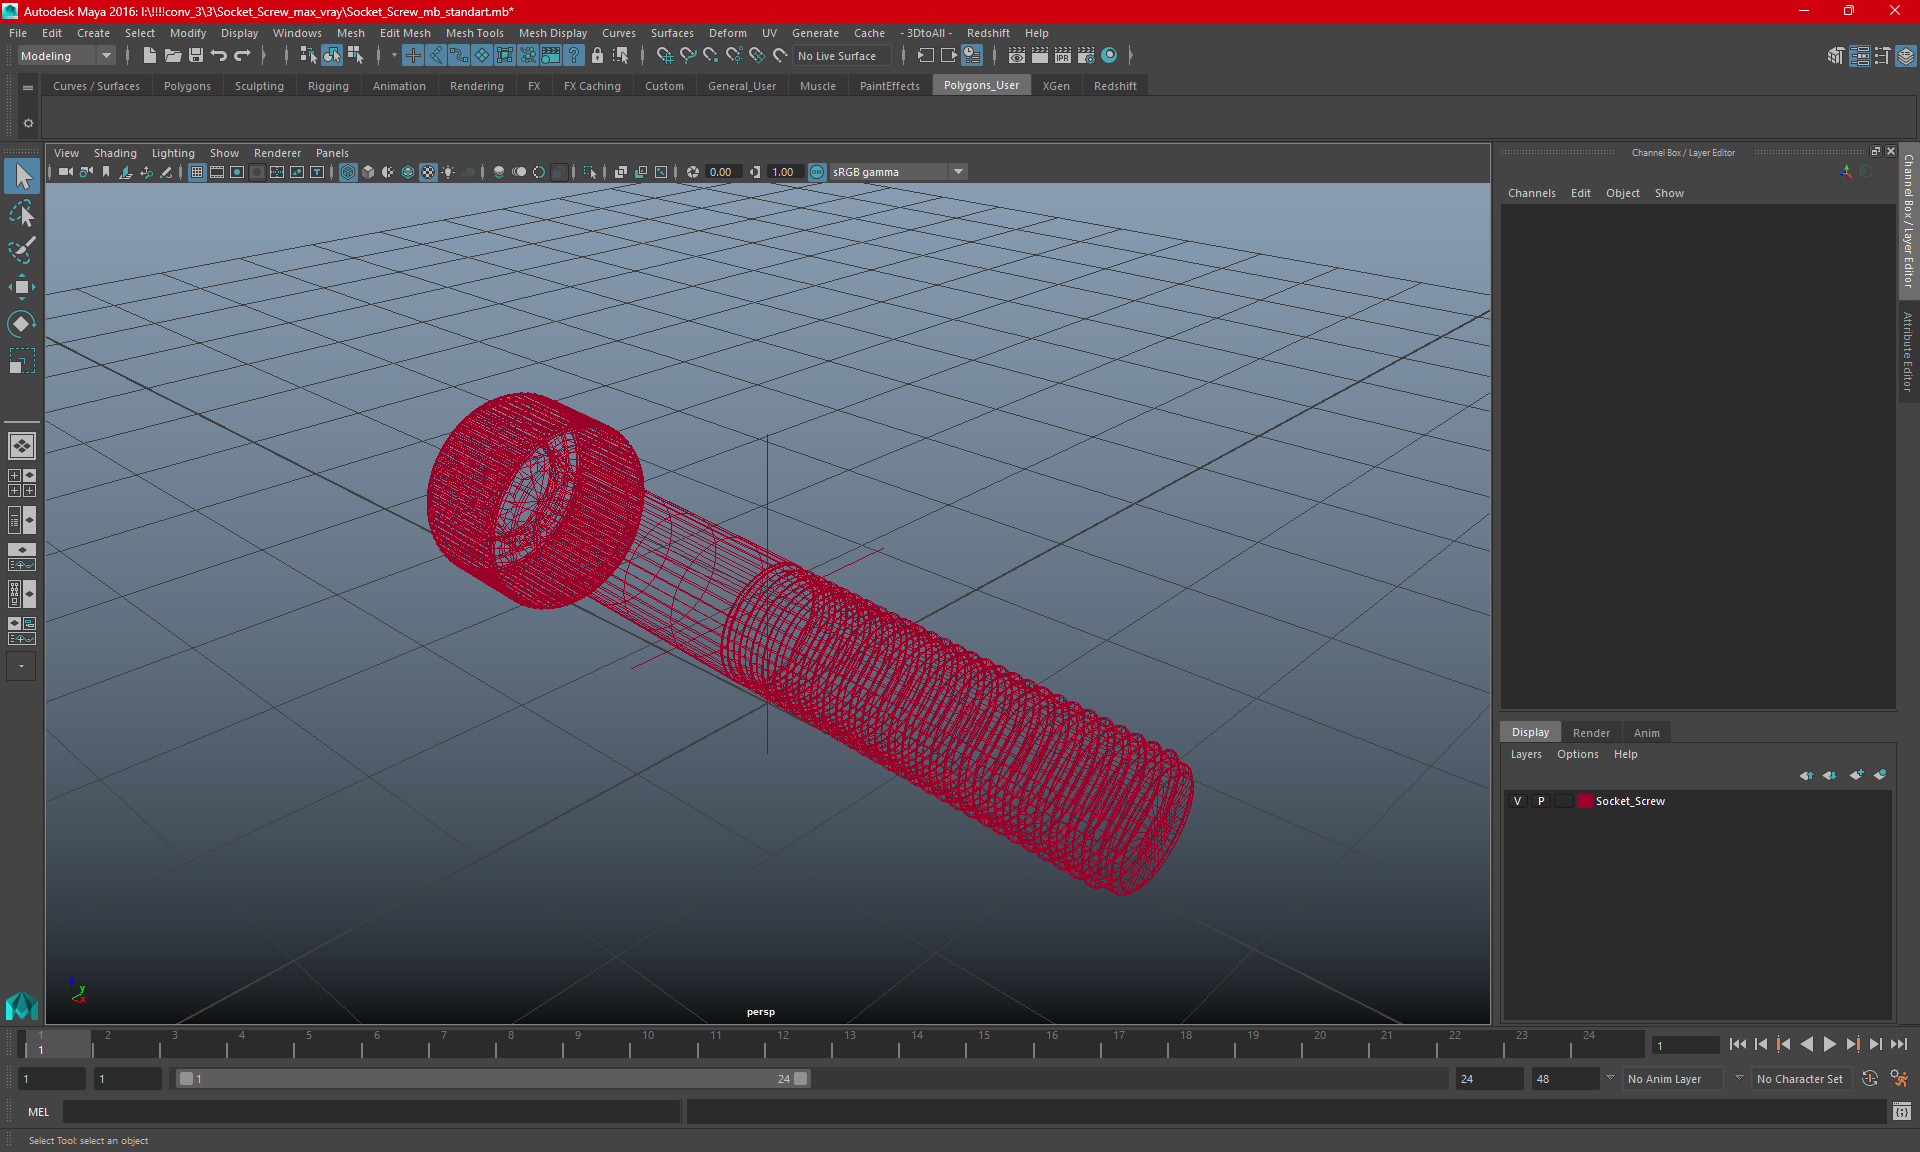Activate the Rotate tool
Screen dimensions: 1920x1152
(x=22, y=323)
